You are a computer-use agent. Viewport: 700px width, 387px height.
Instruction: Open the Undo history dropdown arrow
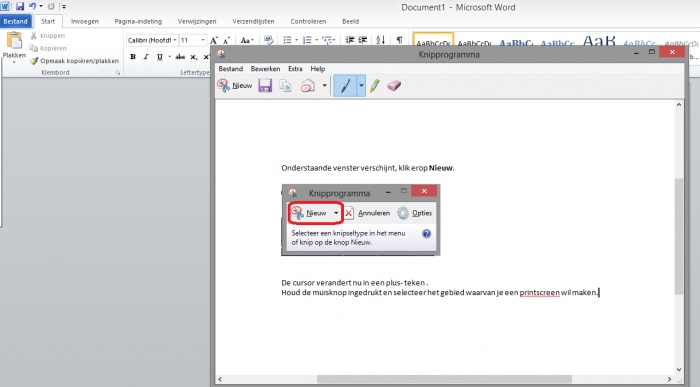pyautogui.click(x=41, y=6)
